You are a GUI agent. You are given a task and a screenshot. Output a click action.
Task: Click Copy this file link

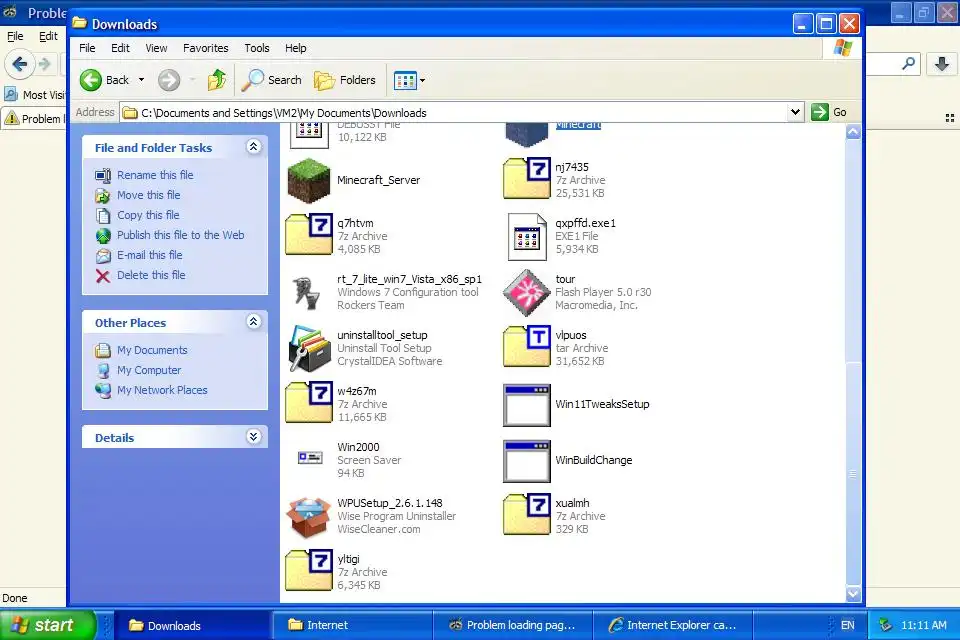point(148,215)
